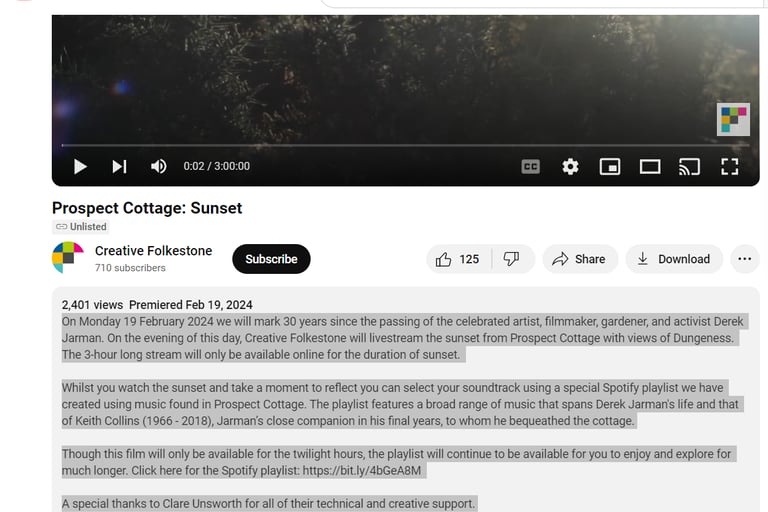Play the Prospect Cottage video
Screen dimensions: 768x512
[80, 167]
